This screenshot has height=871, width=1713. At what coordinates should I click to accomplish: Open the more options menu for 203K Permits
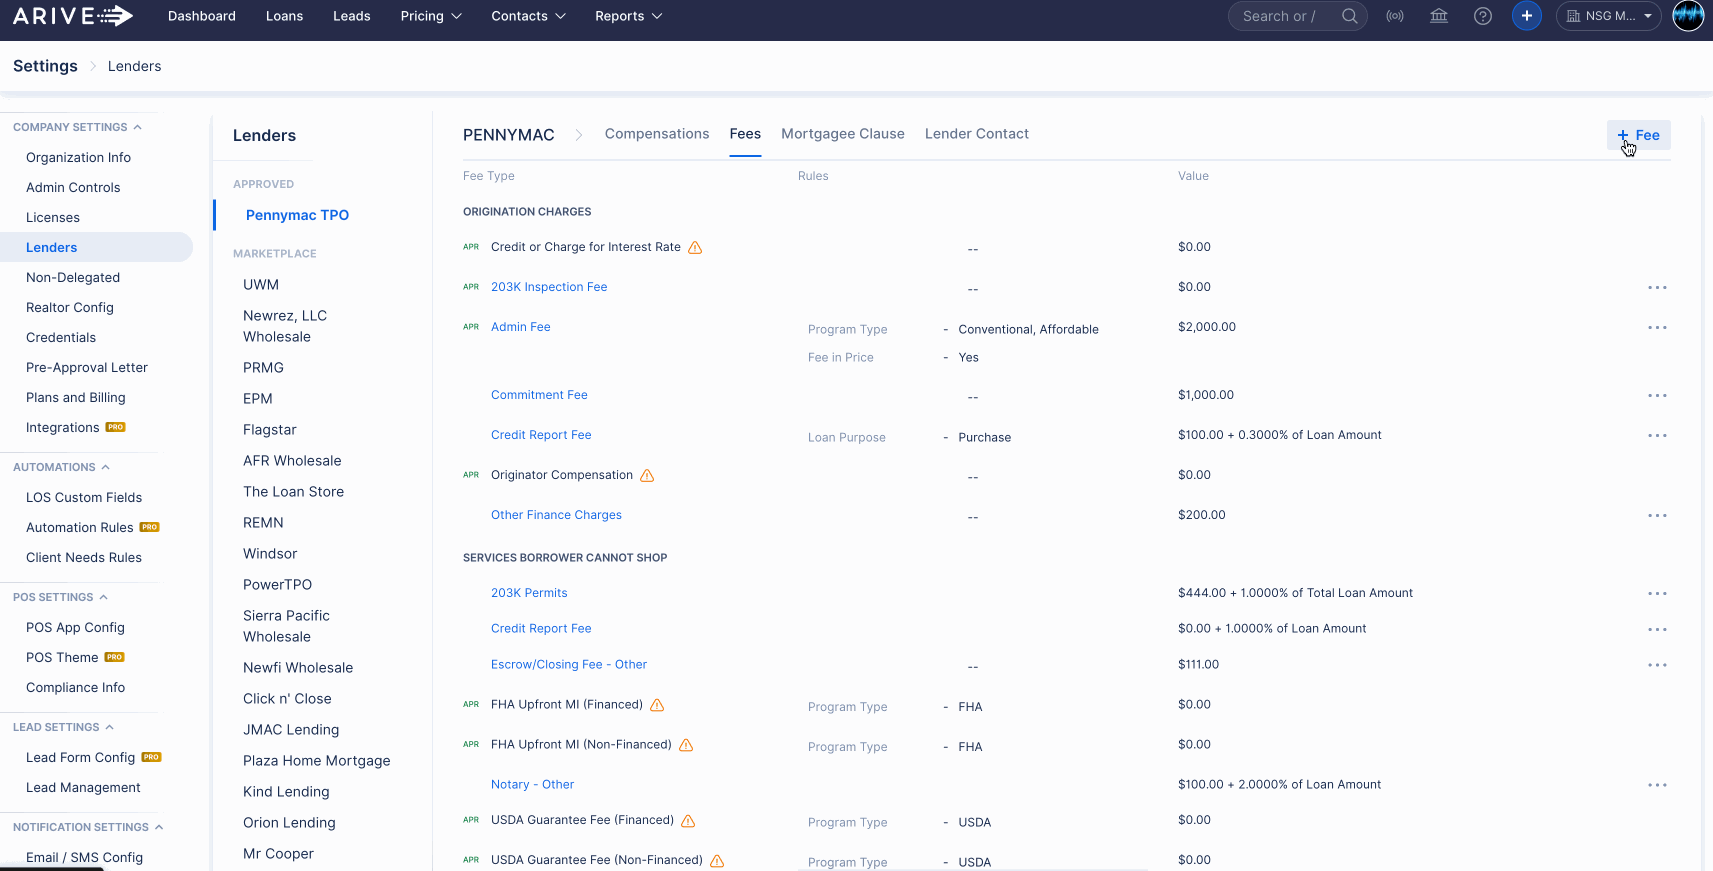tap(1657, 594)
